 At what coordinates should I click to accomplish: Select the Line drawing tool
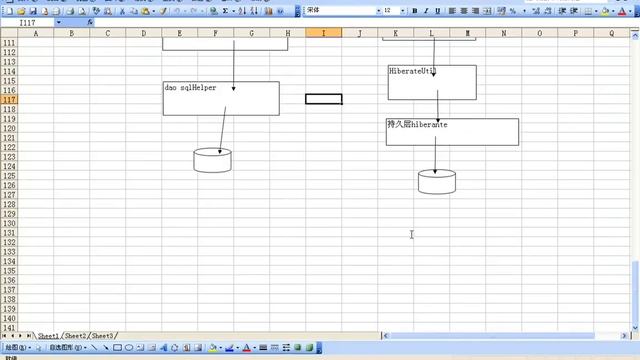tap(94, 348)
